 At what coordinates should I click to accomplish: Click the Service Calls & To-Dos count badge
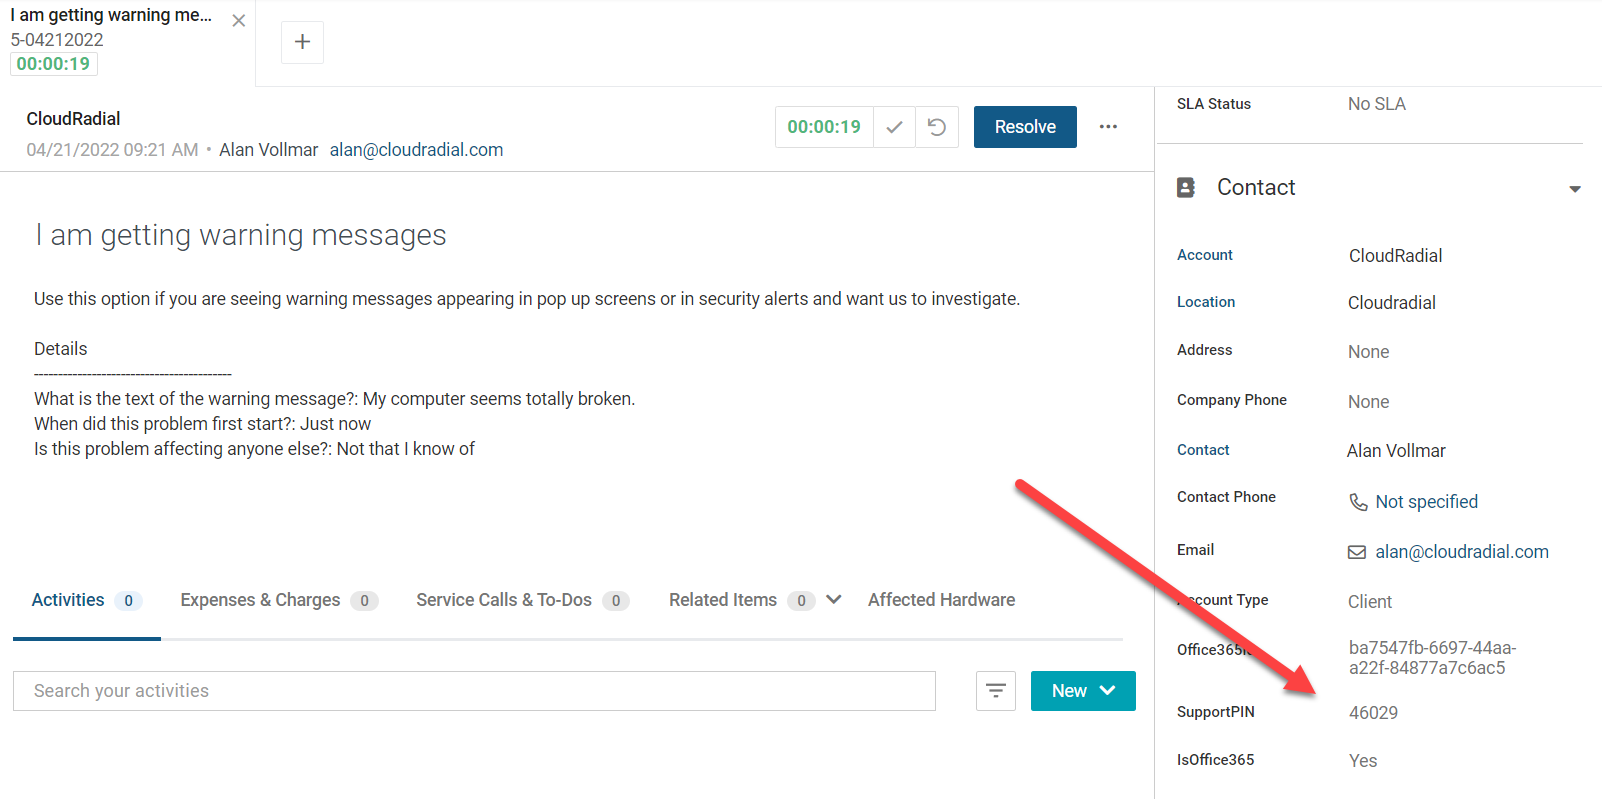(616, 601)
